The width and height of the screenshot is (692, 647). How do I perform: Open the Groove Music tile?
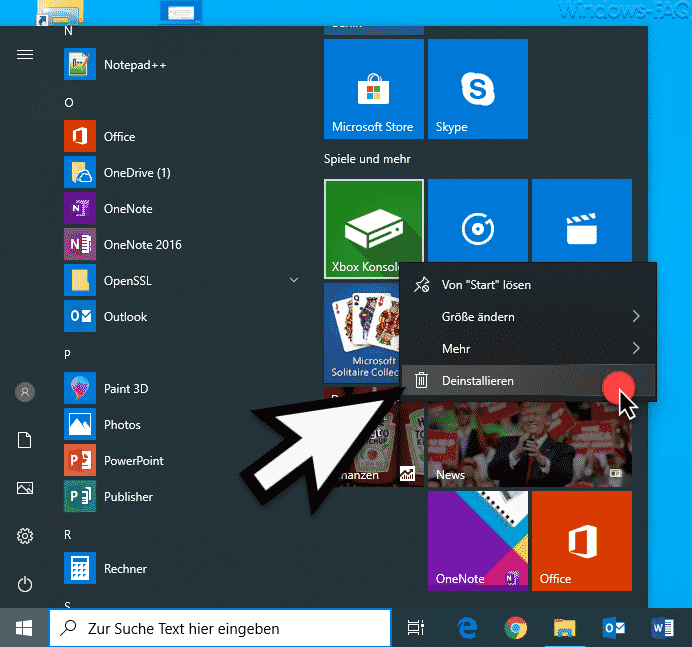(x=477, y=229)
